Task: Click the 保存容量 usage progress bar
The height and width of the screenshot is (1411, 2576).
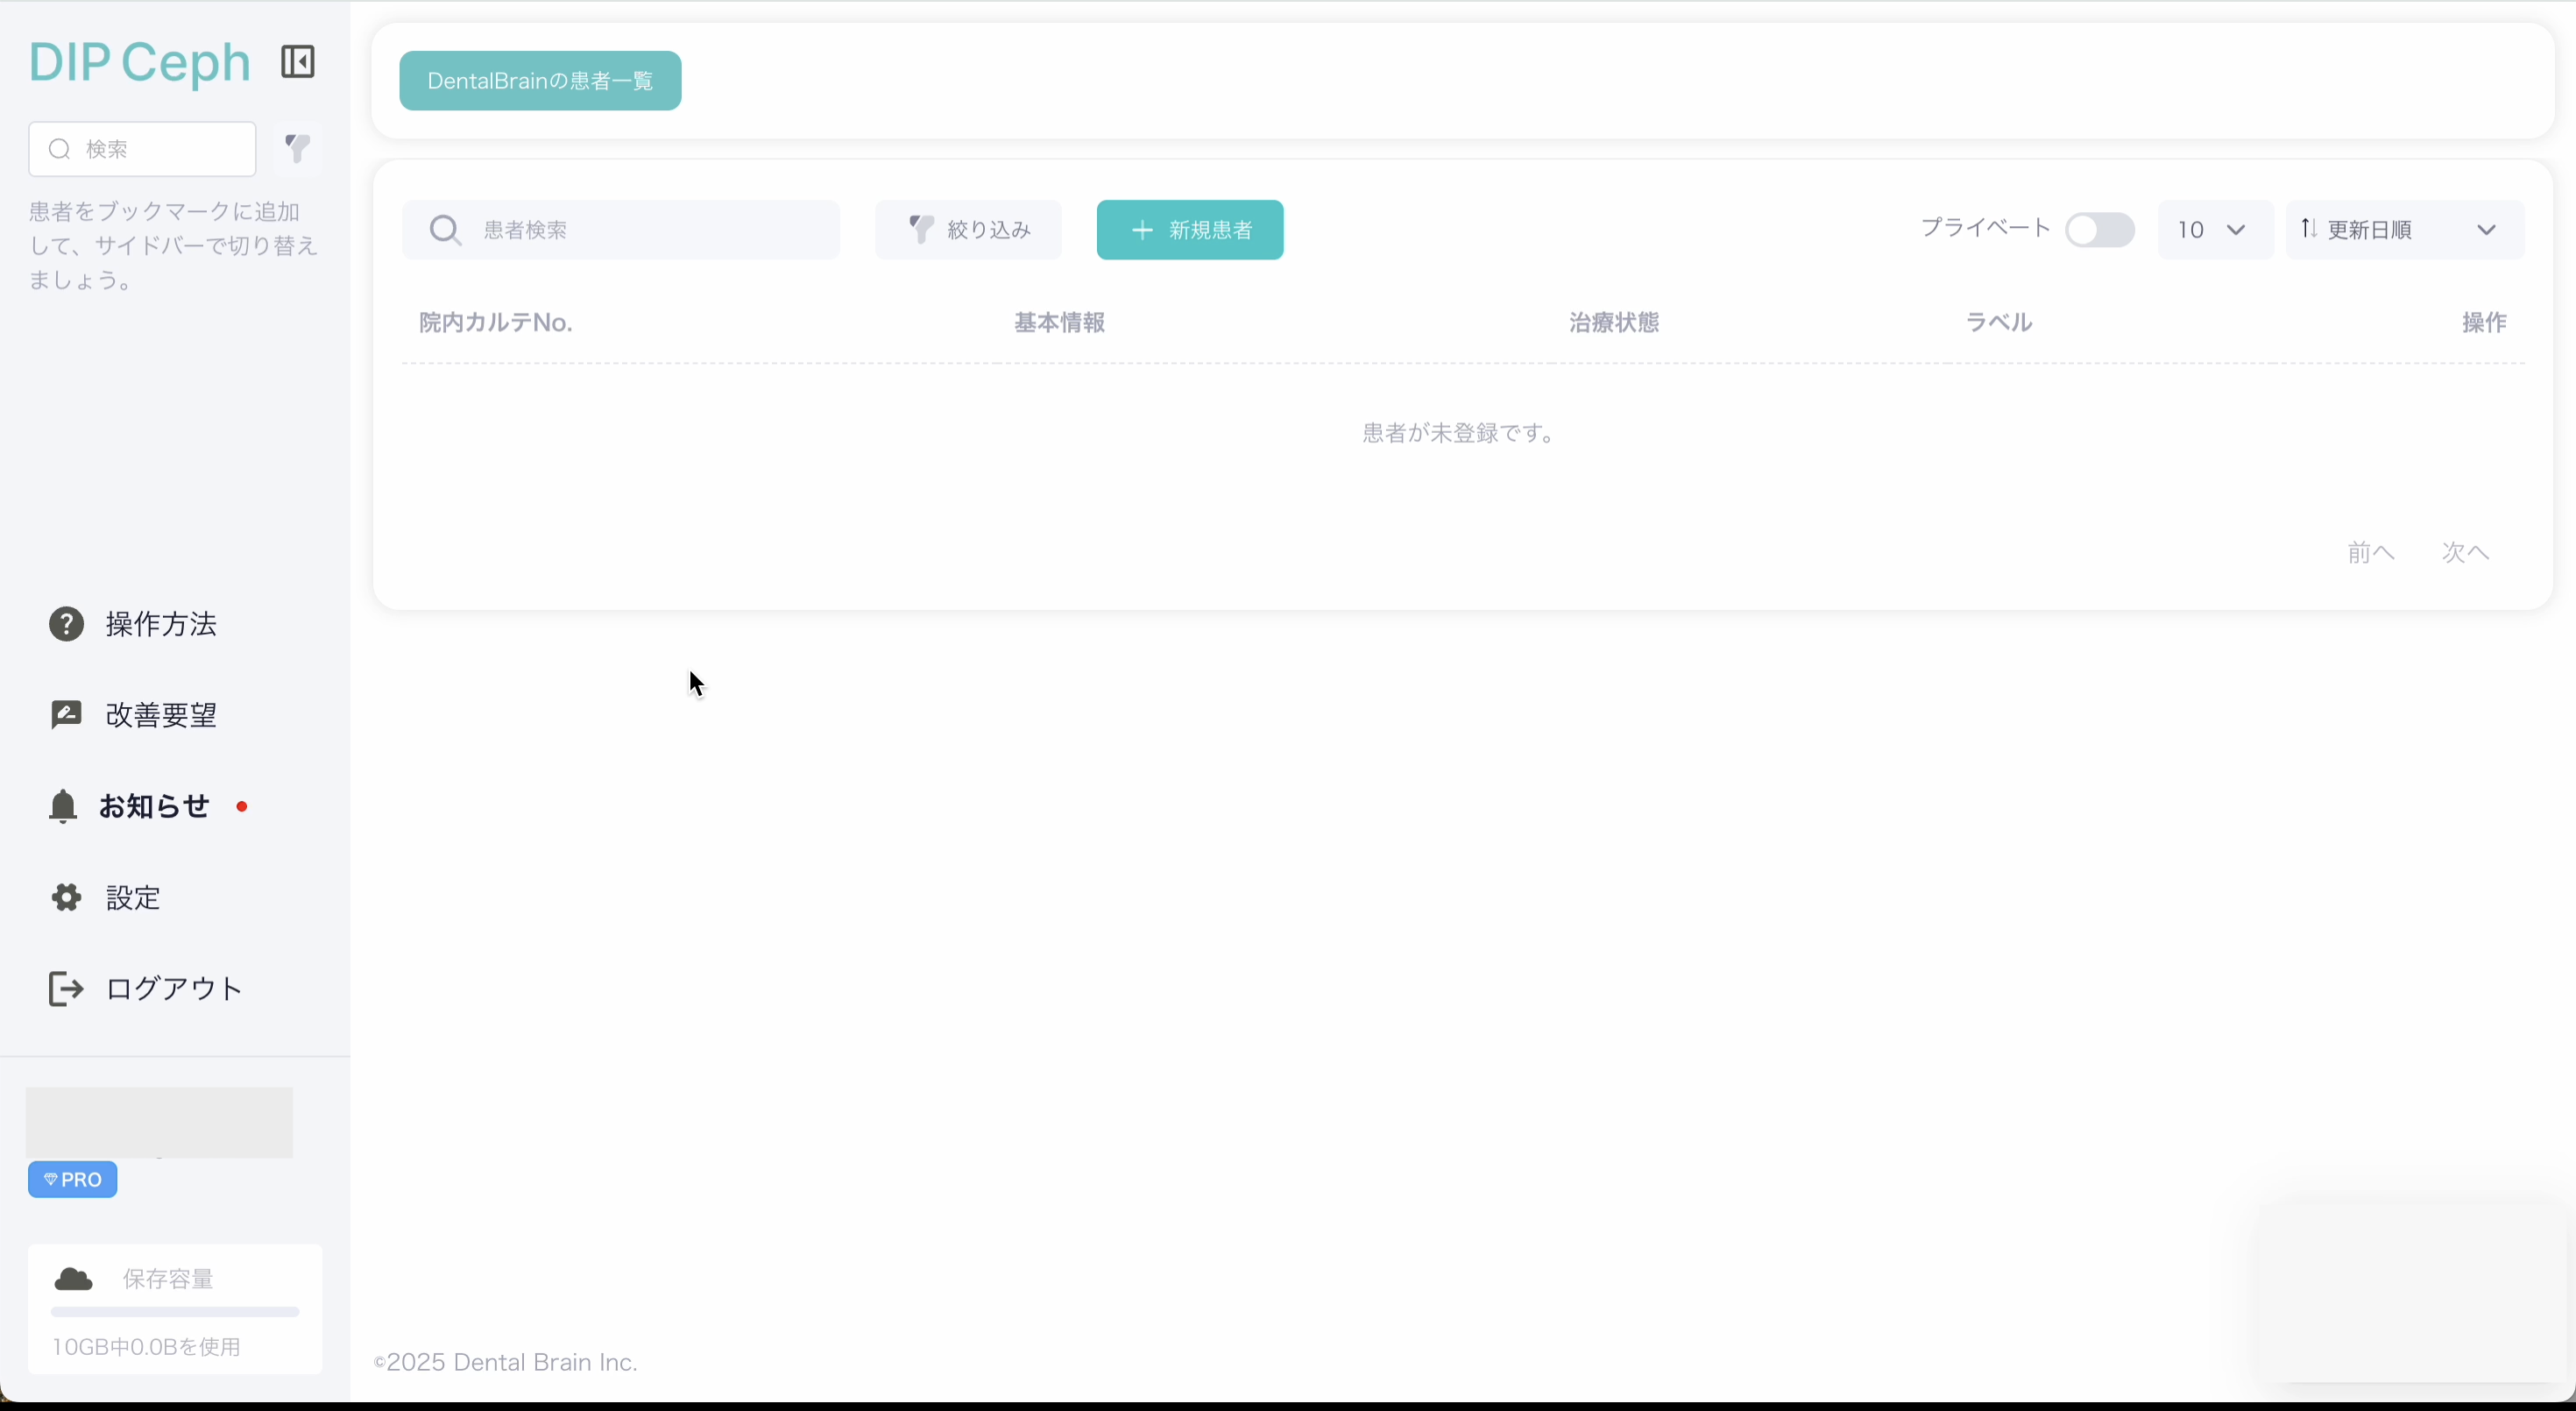Action: [x=175, y=1311]
